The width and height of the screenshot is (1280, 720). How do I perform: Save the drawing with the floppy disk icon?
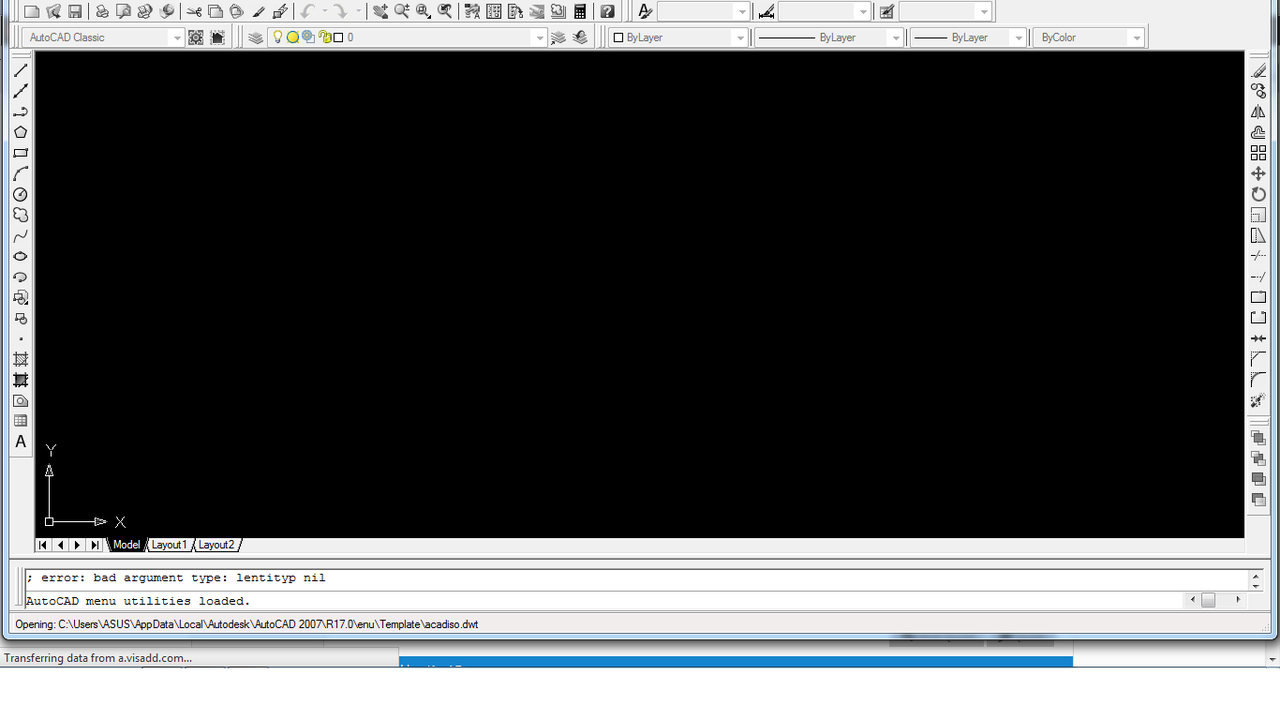click(x=75, y=12)
